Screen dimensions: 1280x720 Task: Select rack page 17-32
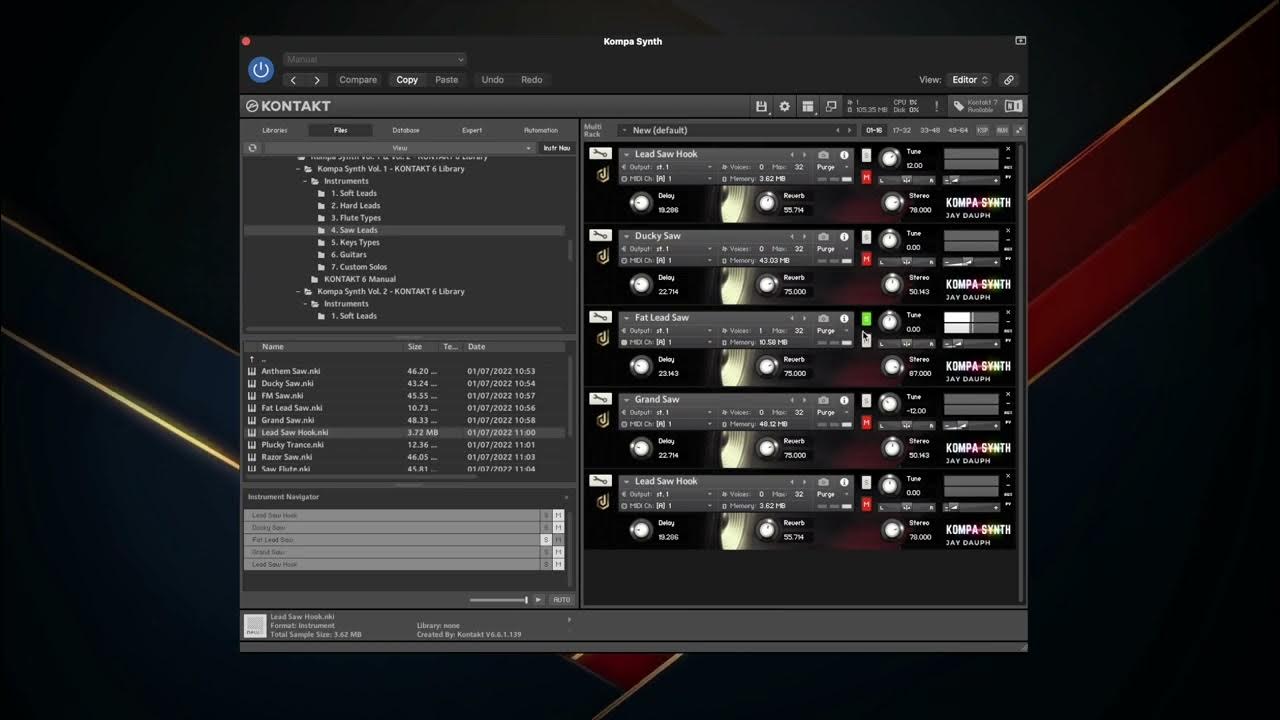pyautogui.click(x=902, y=130)
